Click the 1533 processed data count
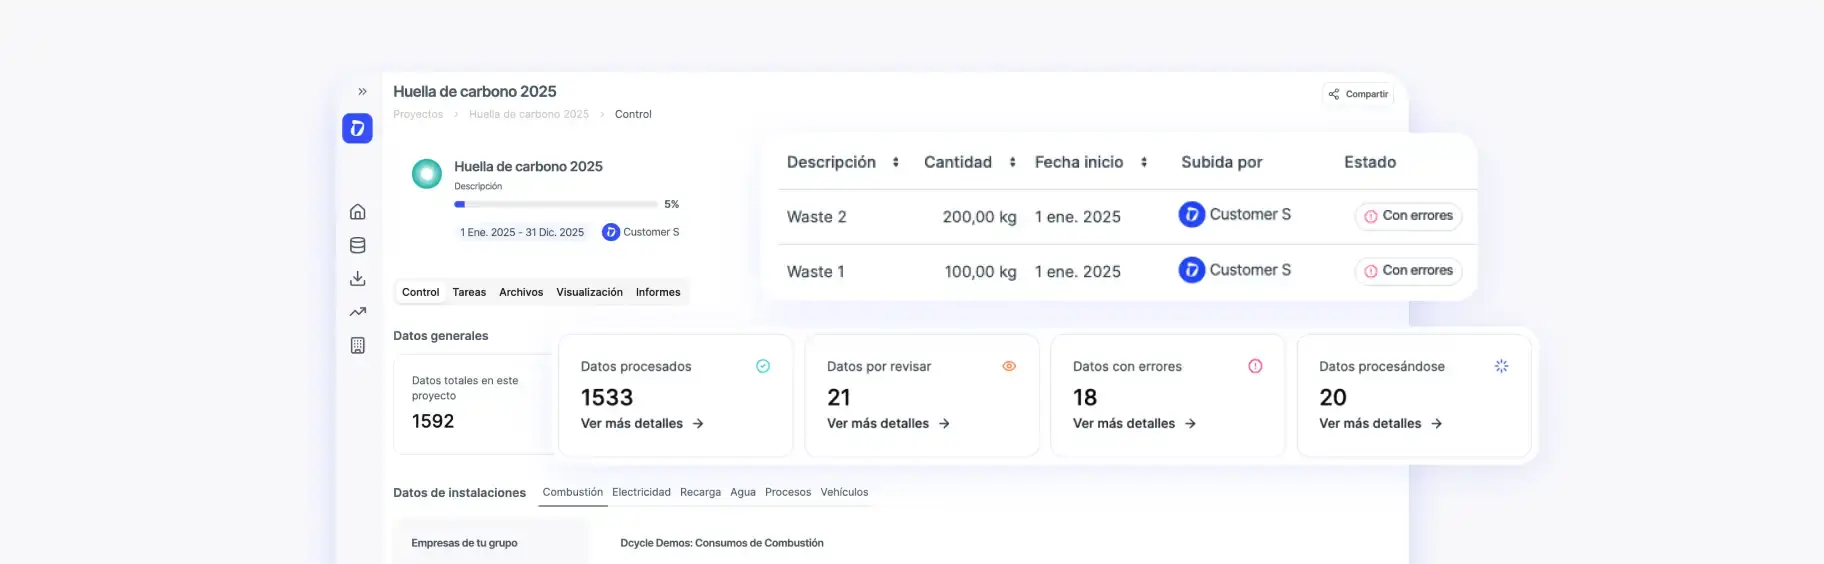 tap(607, 397)
